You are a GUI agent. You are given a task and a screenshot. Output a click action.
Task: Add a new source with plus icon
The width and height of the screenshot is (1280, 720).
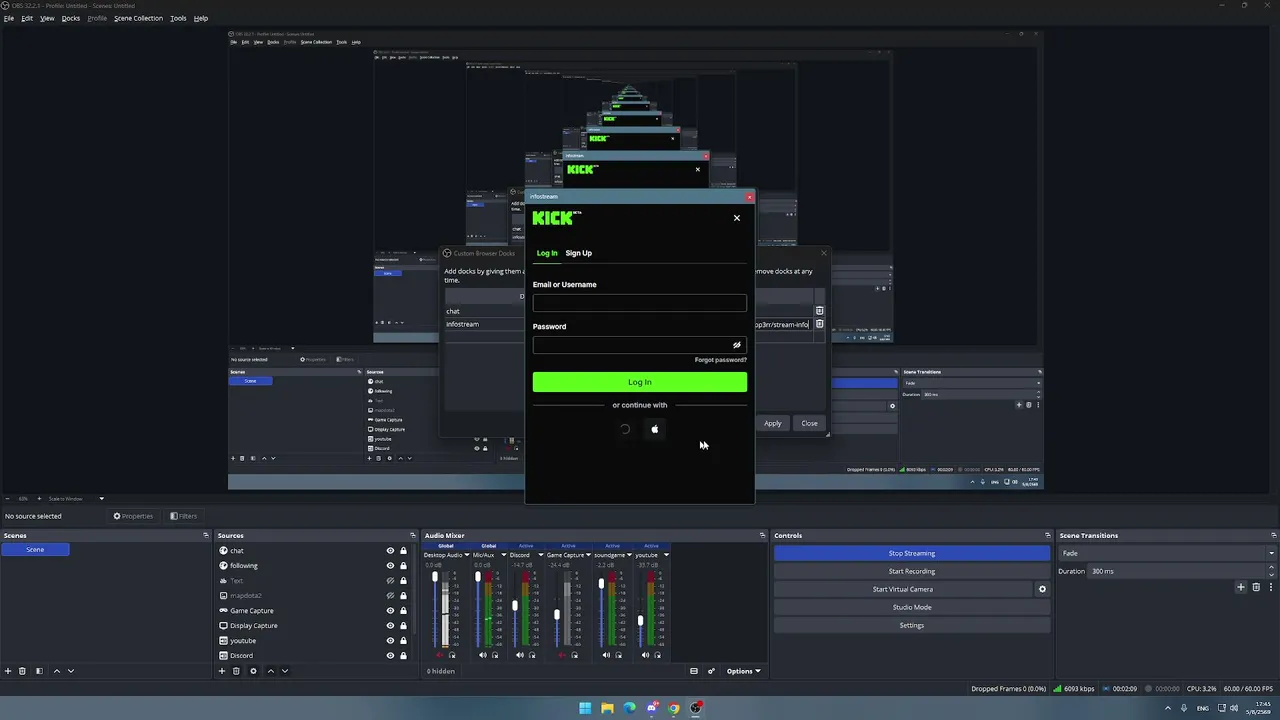(222, 671)
